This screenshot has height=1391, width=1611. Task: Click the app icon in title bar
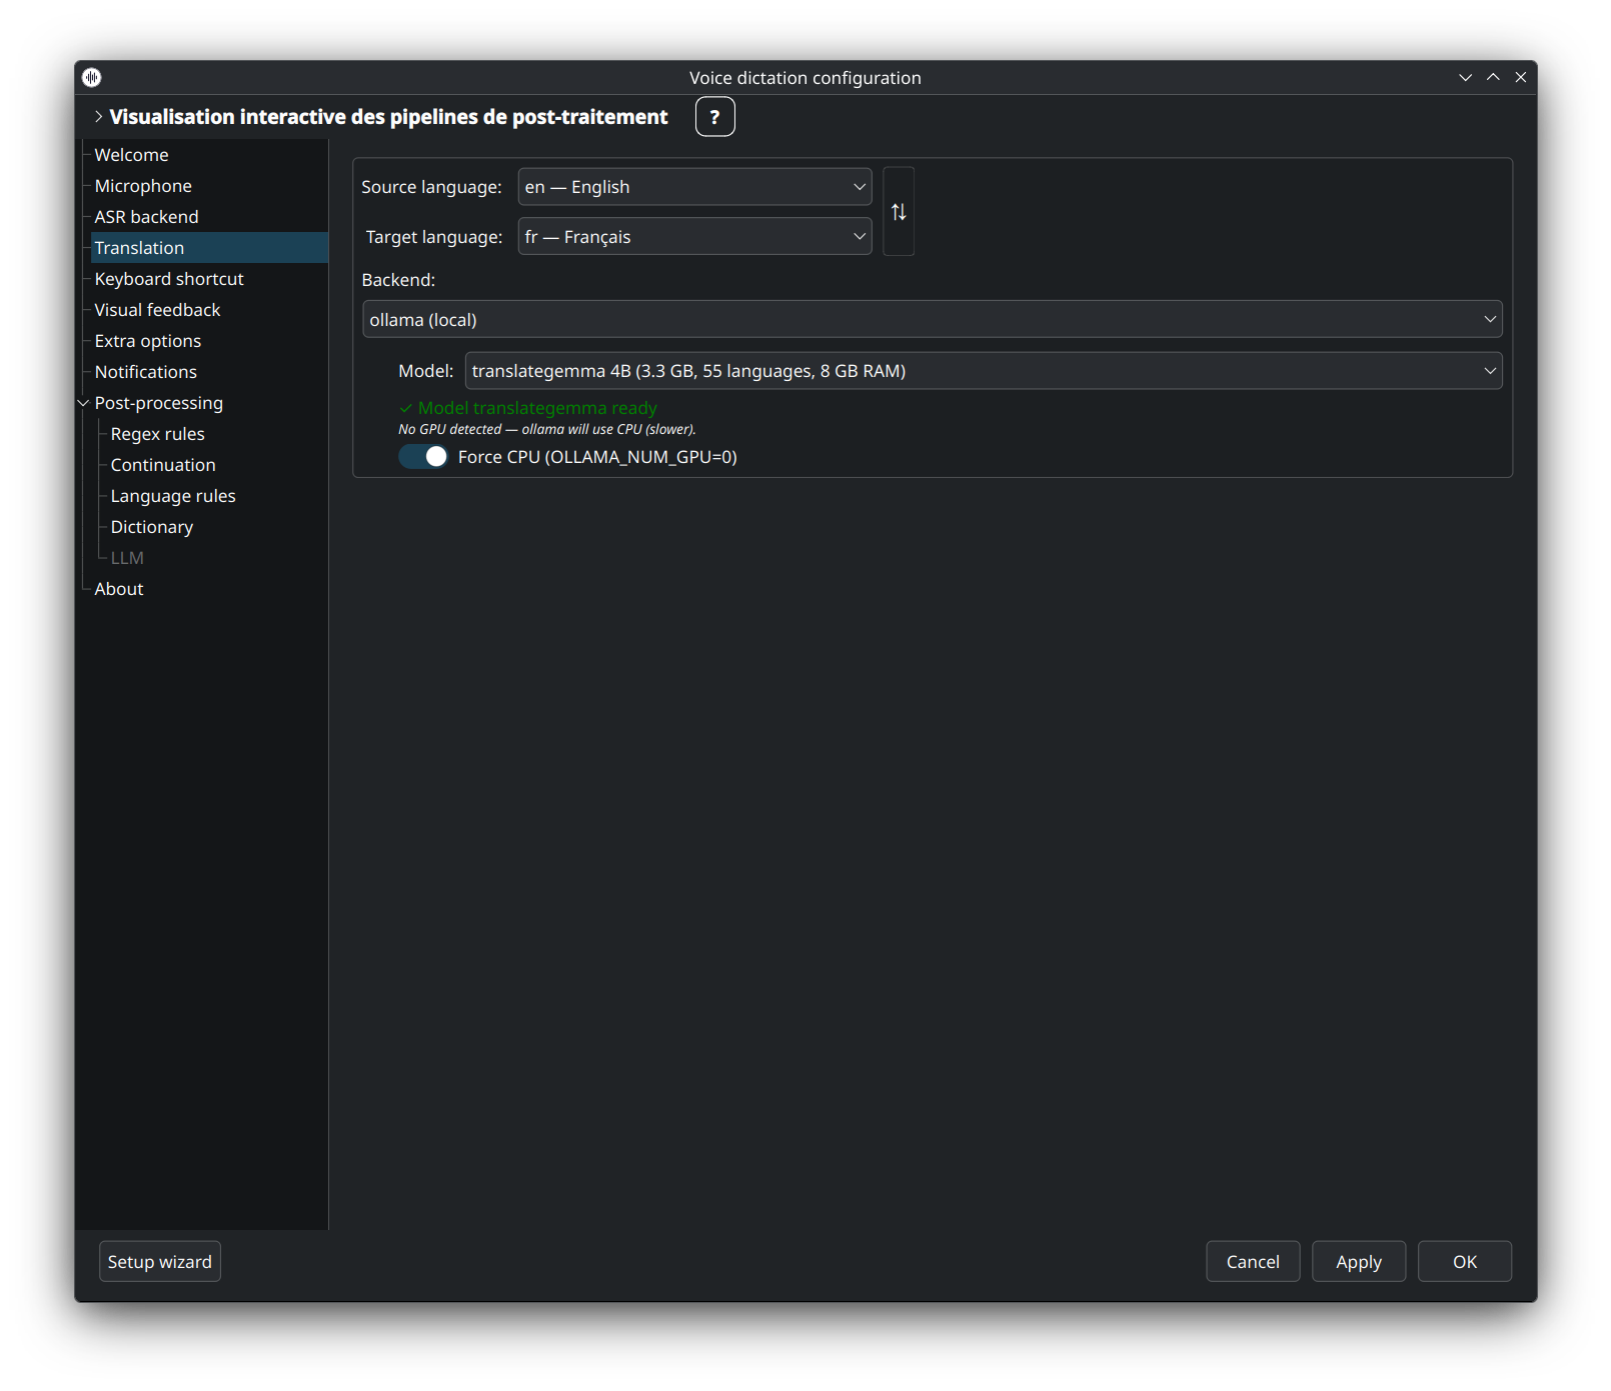[x=92, y=77]
